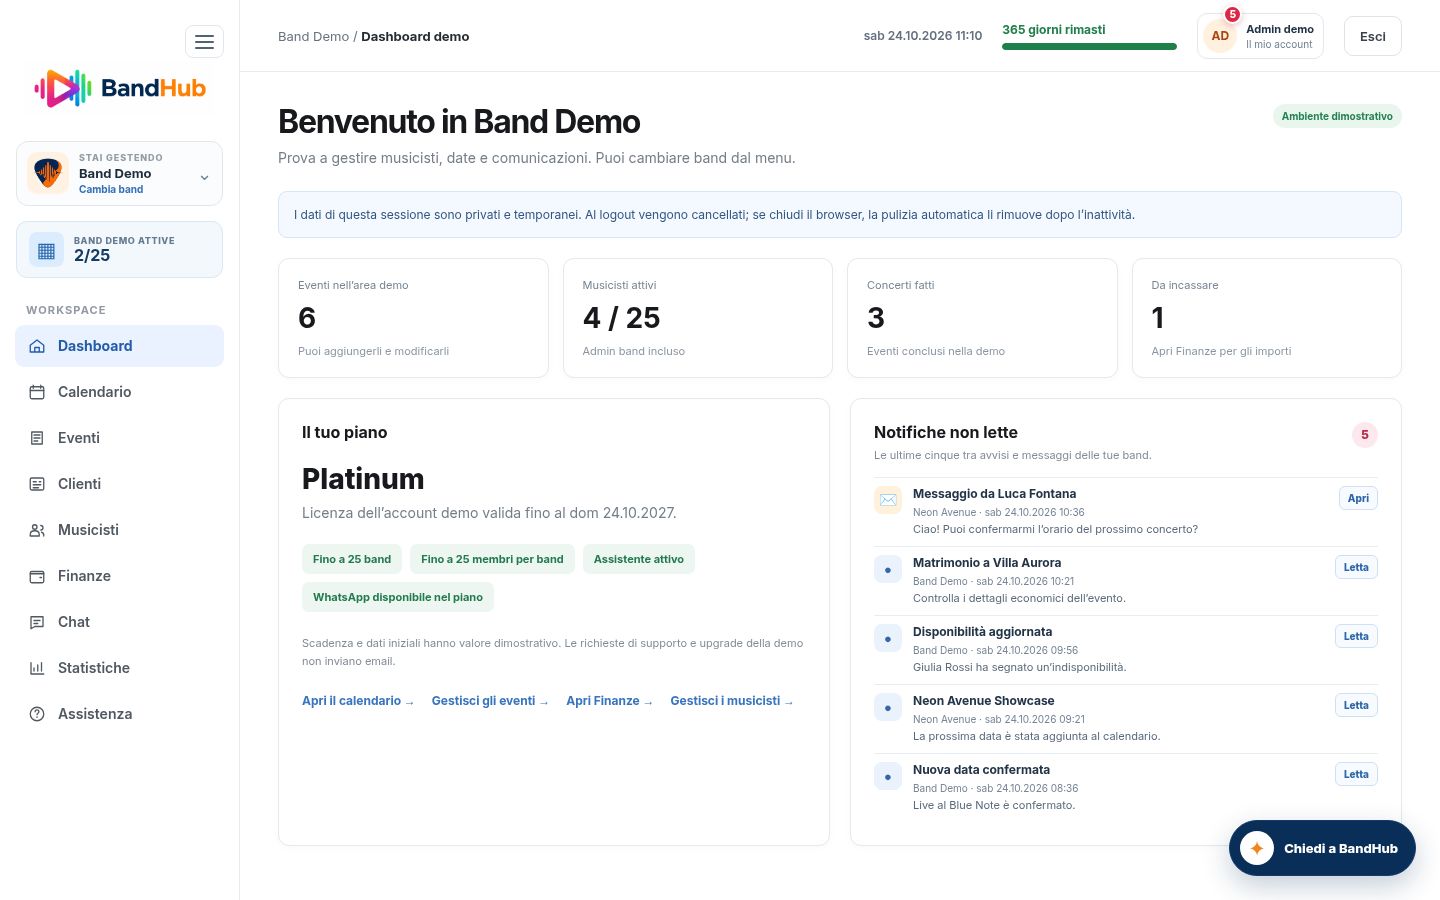Screen dimensions: 1440x900
Task: Click the Band Demo breadcrumb link
Action: click(x=313, y=36)
